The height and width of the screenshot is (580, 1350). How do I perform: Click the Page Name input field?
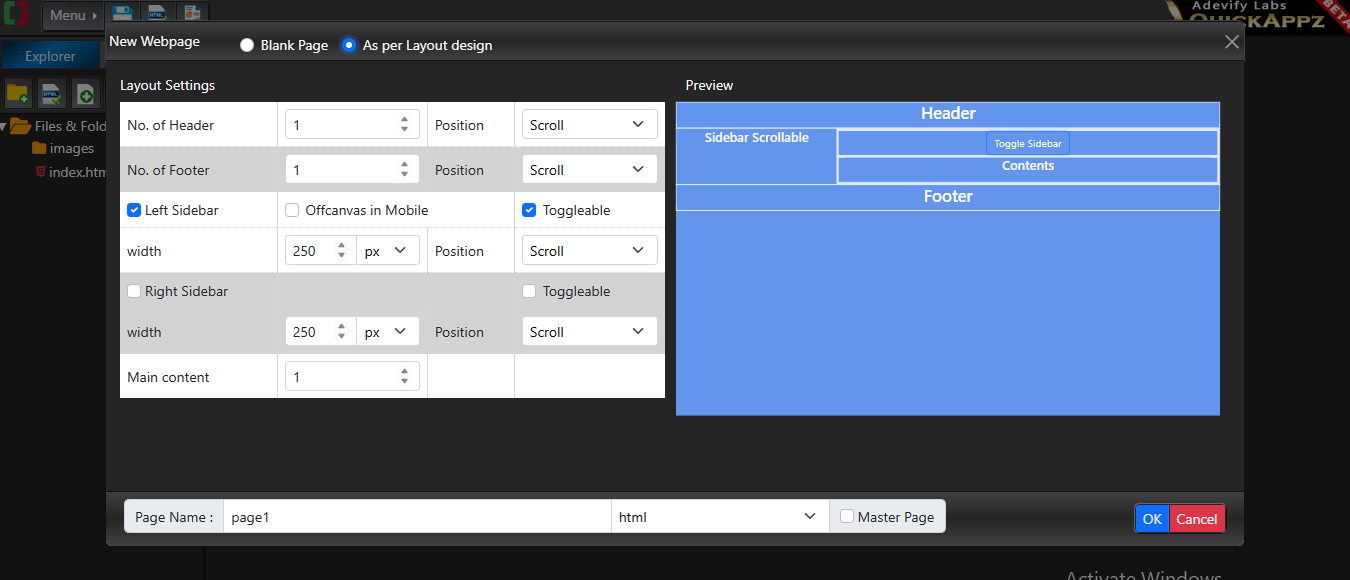point(416,517)
